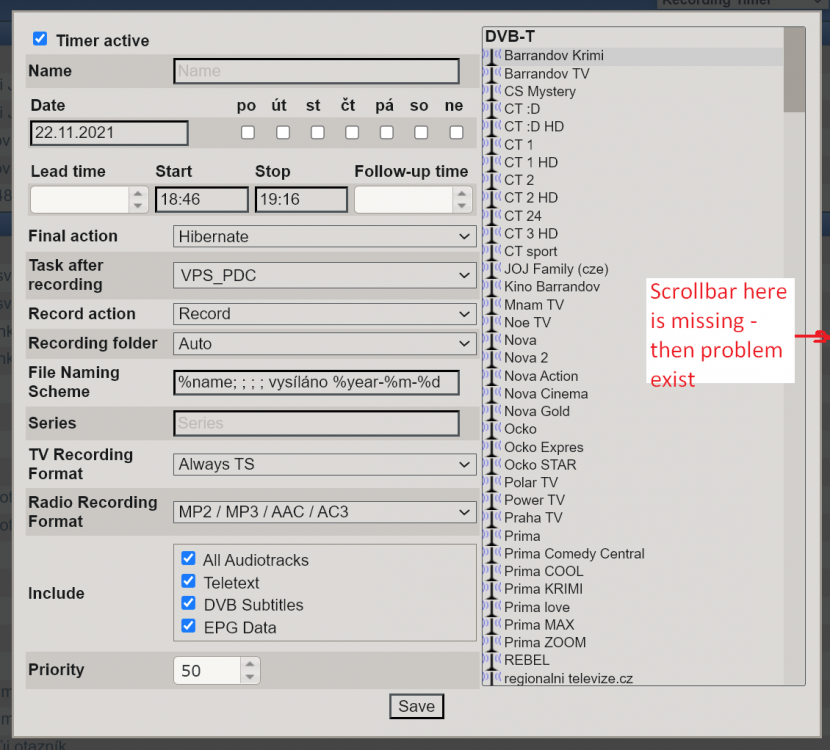Viewport: 830px width, 750px height.
Task: Click into the timer Name field
Action: click(316, 71)
